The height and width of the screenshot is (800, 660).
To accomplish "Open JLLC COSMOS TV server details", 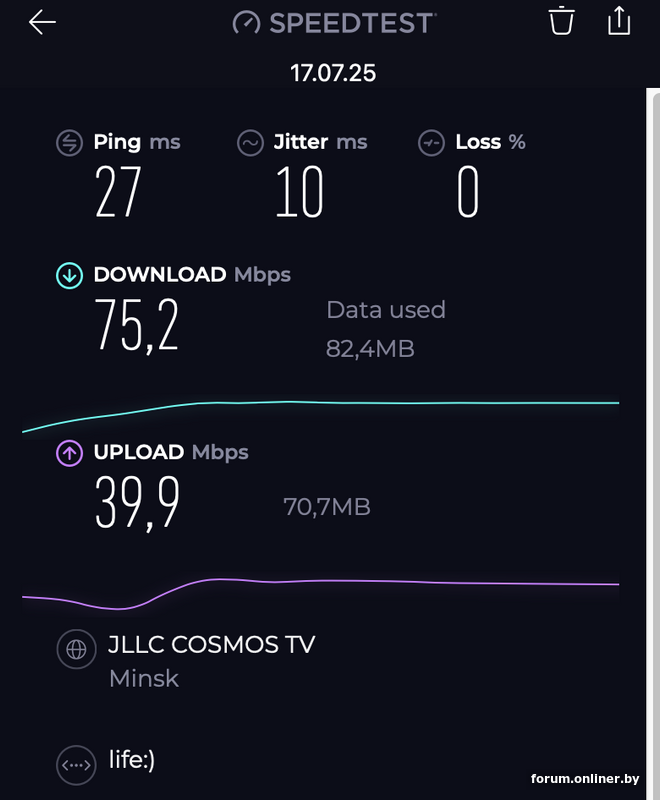I will pos(211,645).
